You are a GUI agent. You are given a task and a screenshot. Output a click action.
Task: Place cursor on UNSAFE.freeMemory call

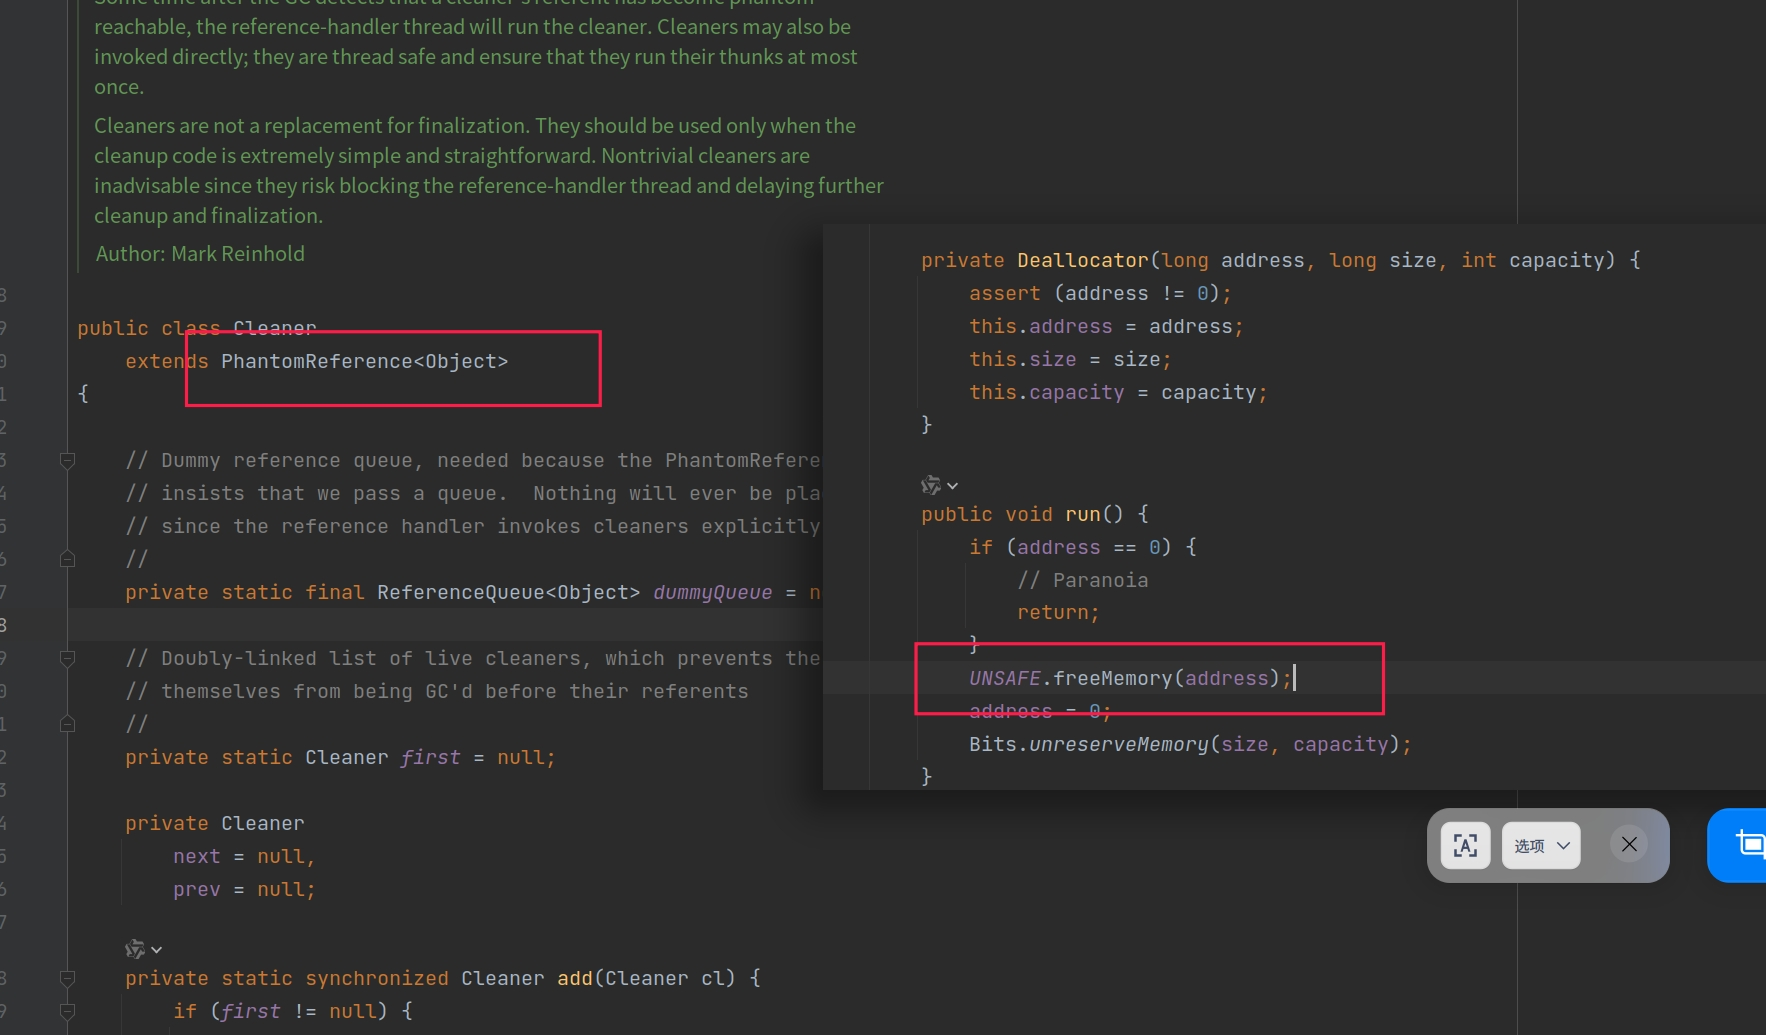tap(1112, 679)
